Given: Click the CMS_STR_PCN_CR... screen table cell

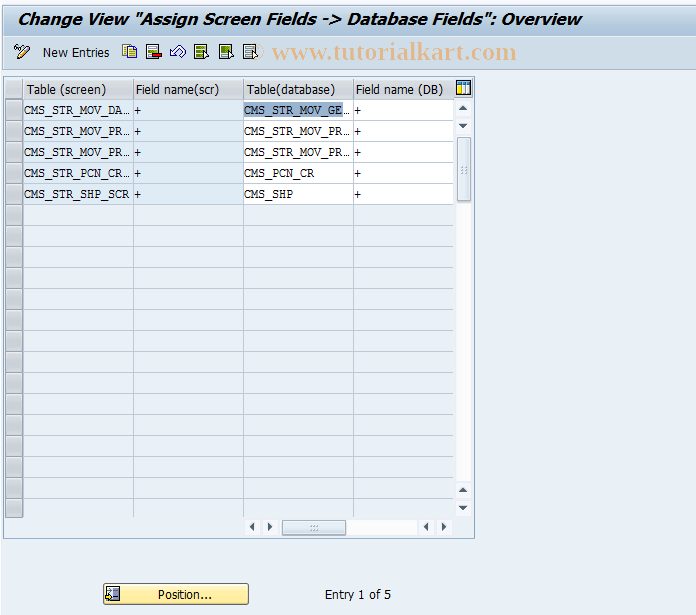Looking at the screenshot, I should (78, 173).
